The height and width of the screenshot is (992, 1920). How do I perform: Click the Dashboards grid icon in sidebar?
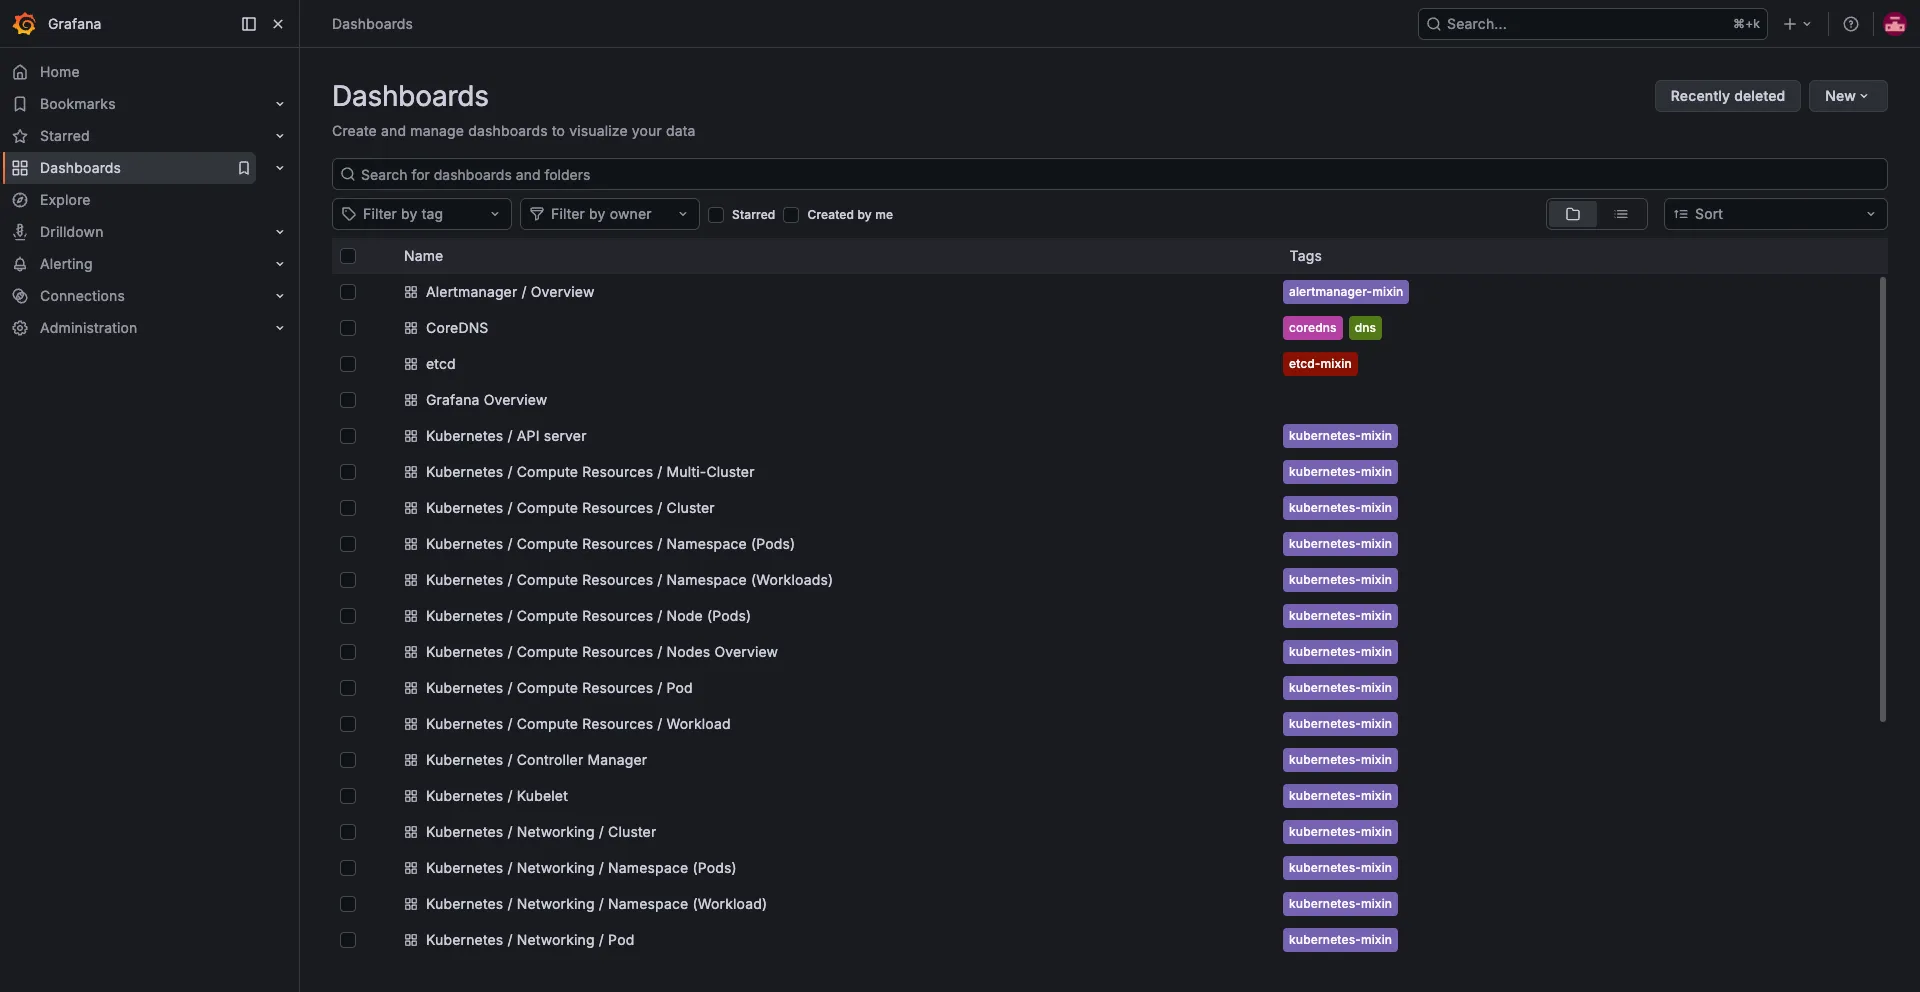coord(20,168)
